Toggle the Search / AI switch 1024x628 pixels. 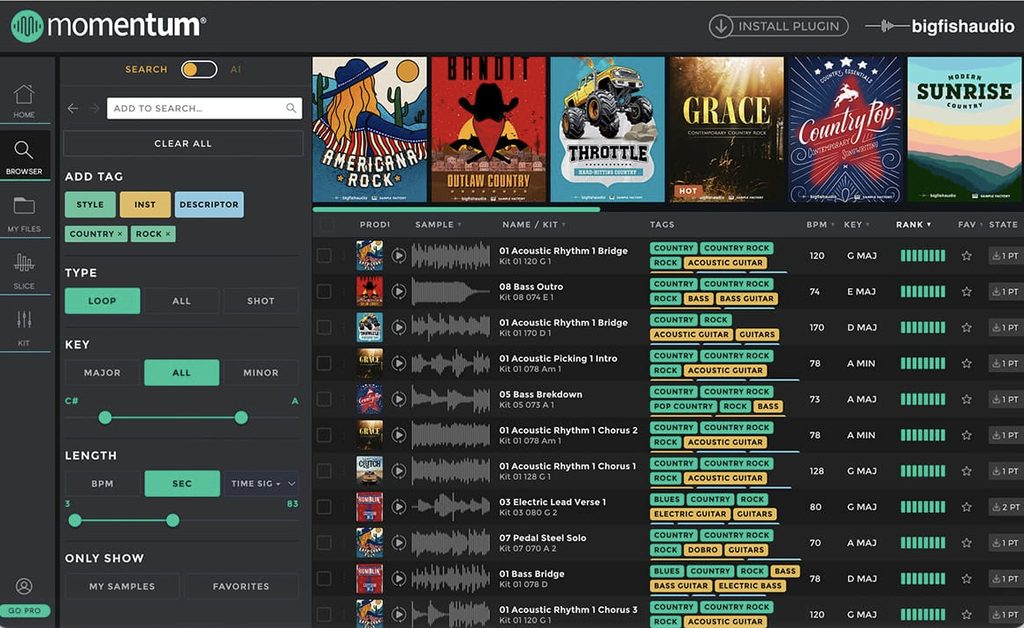199,69
